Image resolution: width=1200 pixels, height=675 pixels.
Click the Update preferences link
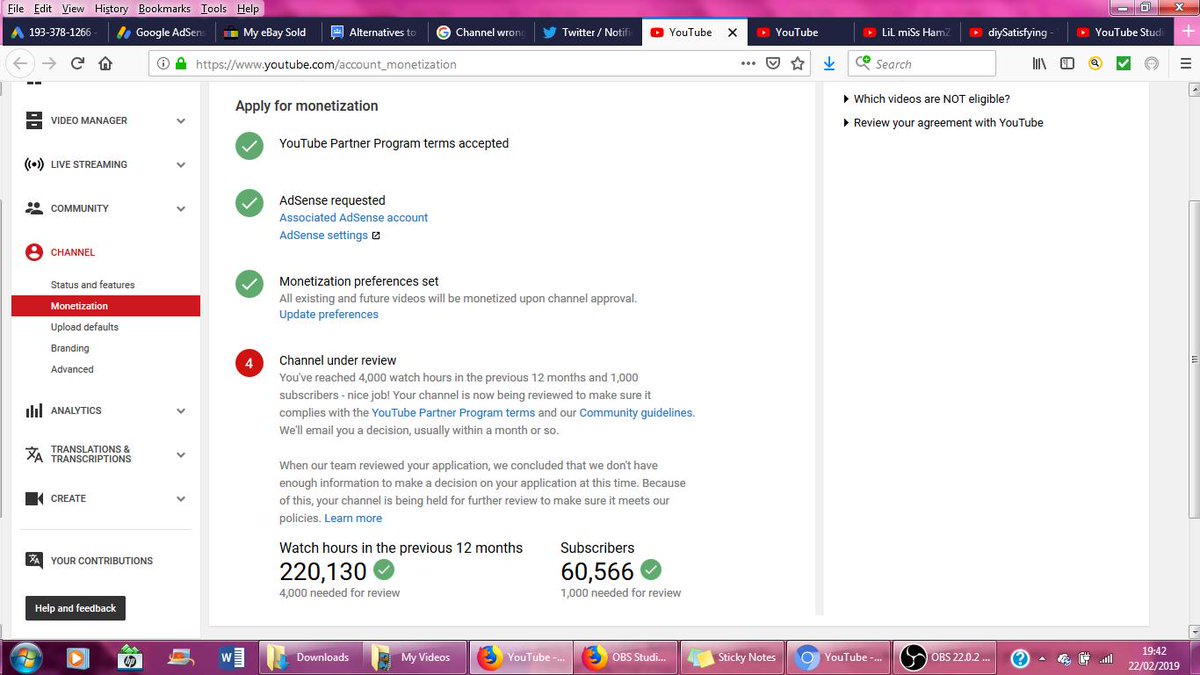point(328,314)
